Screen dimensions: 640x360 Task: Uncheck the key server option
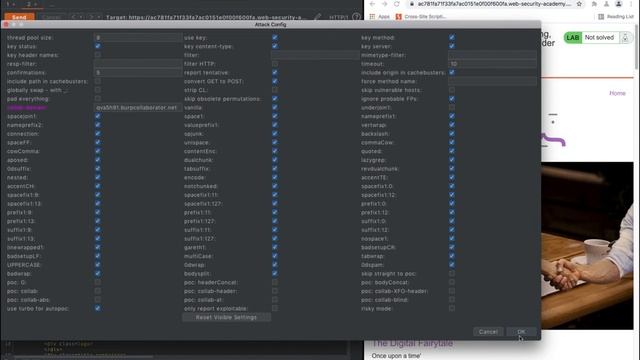click(x=452, y=46)
